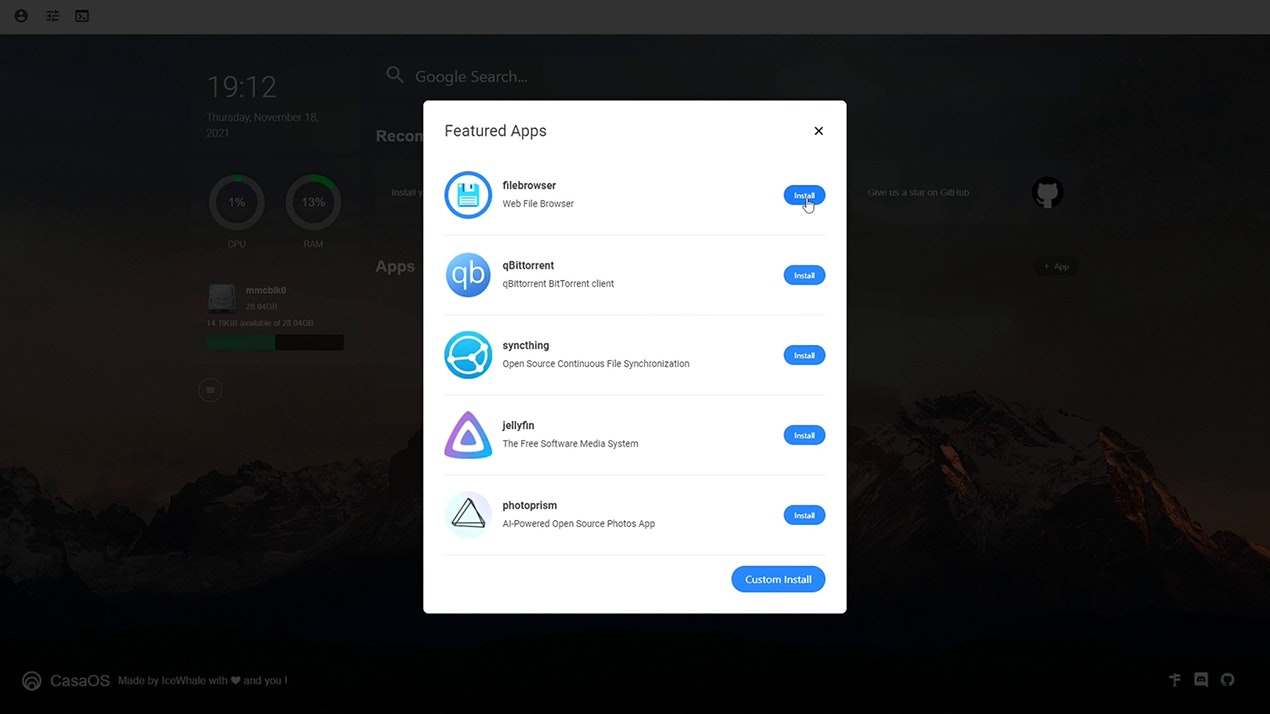Click 'Open Source Continuous File Synchronization' text
This screenshot has height=714, width=1270.
coord(596,364)
